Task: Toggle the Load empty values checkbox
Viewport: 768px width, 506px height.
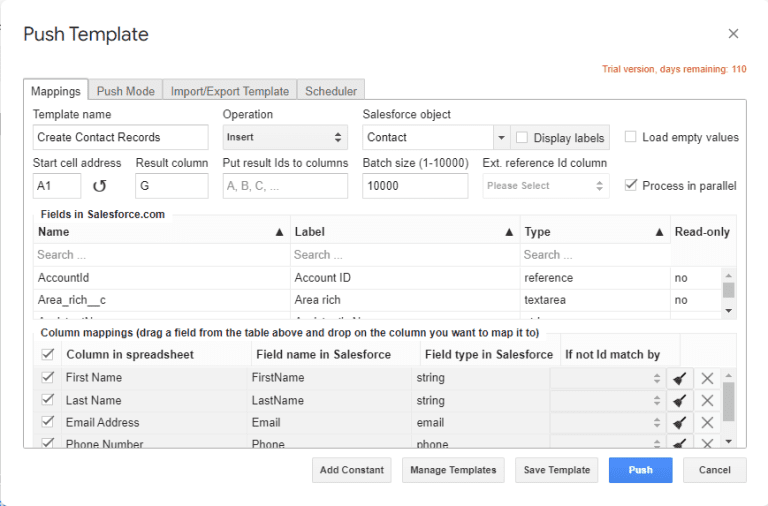Action: point(631,137)
